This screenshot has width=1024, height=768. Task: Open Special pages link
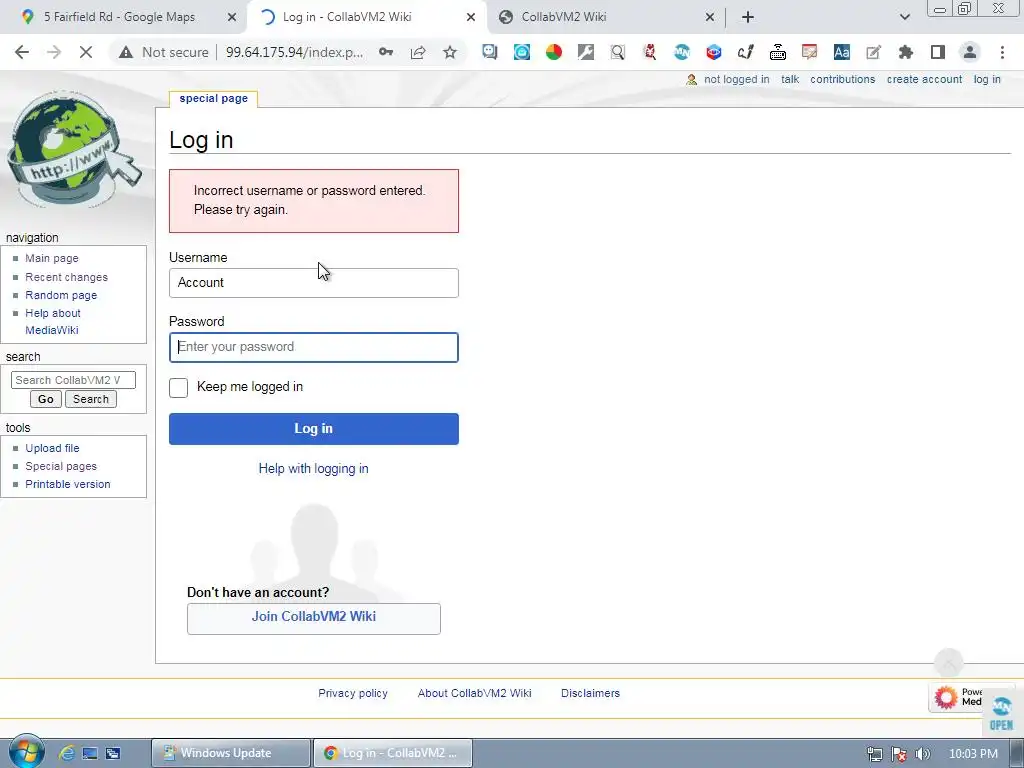[61, 466]
